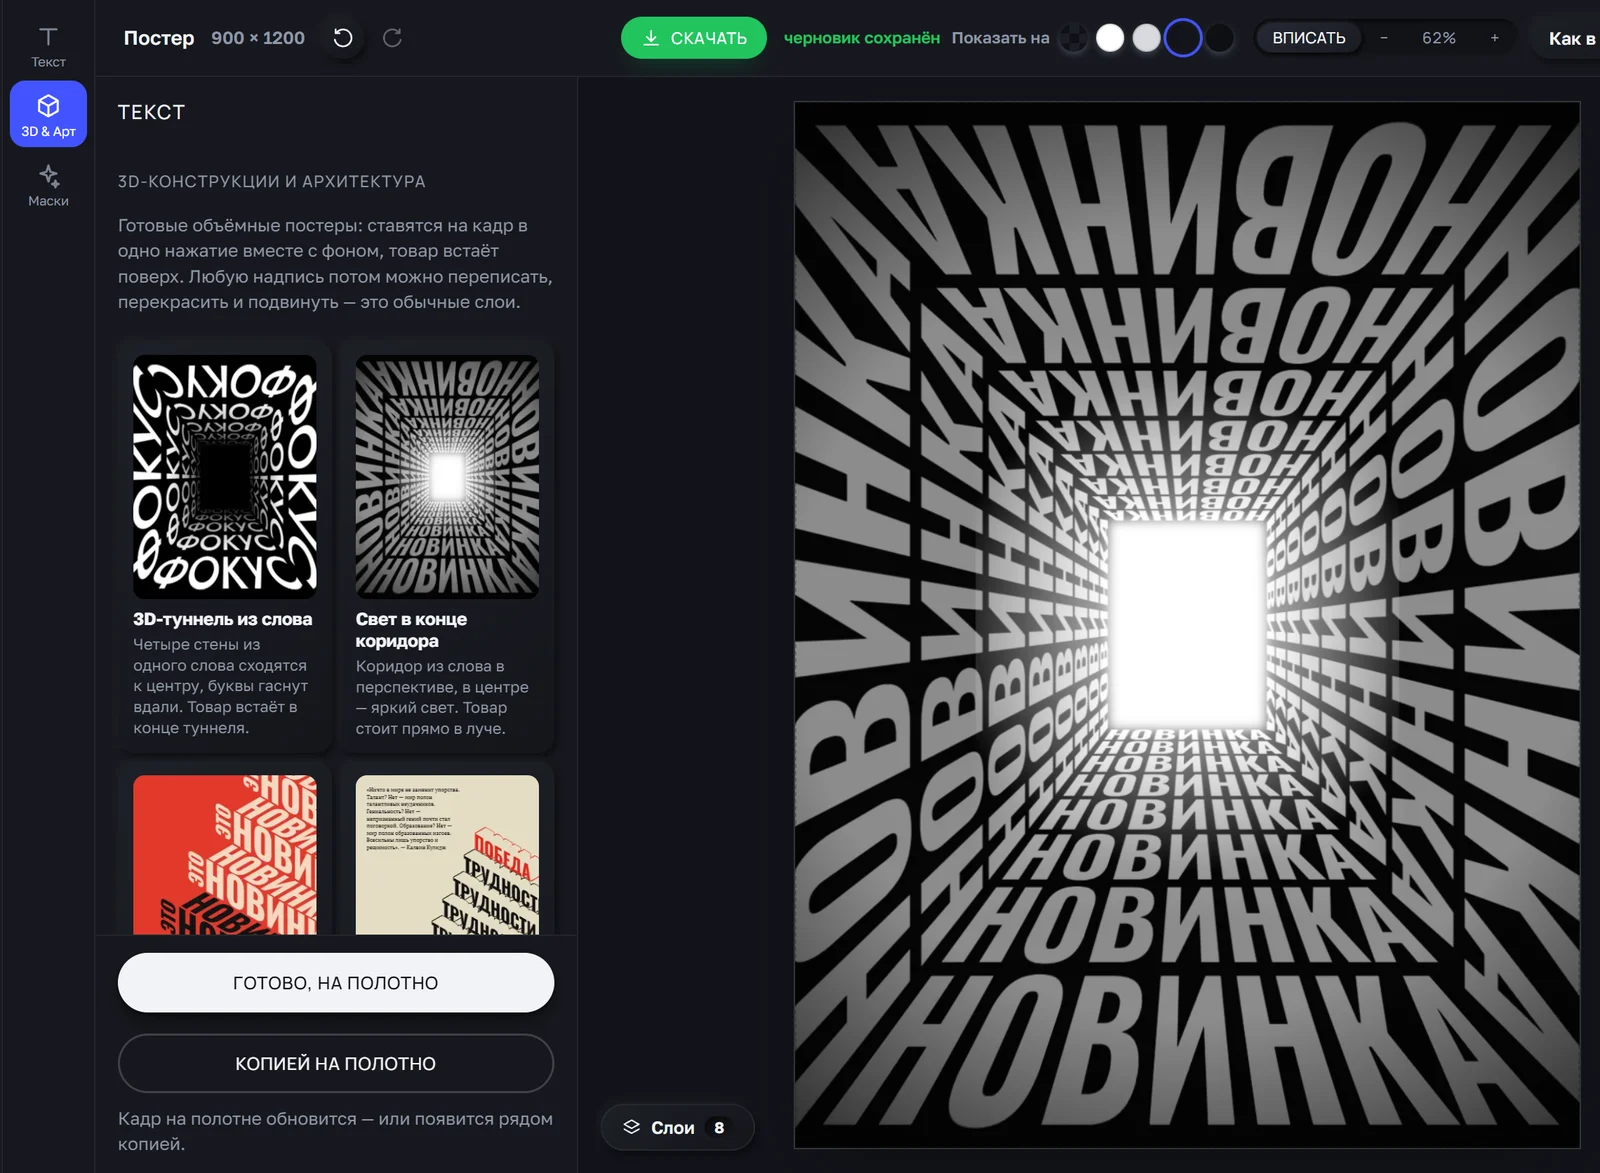Click the ТЕКСТ panel heading

click(151, 112)
